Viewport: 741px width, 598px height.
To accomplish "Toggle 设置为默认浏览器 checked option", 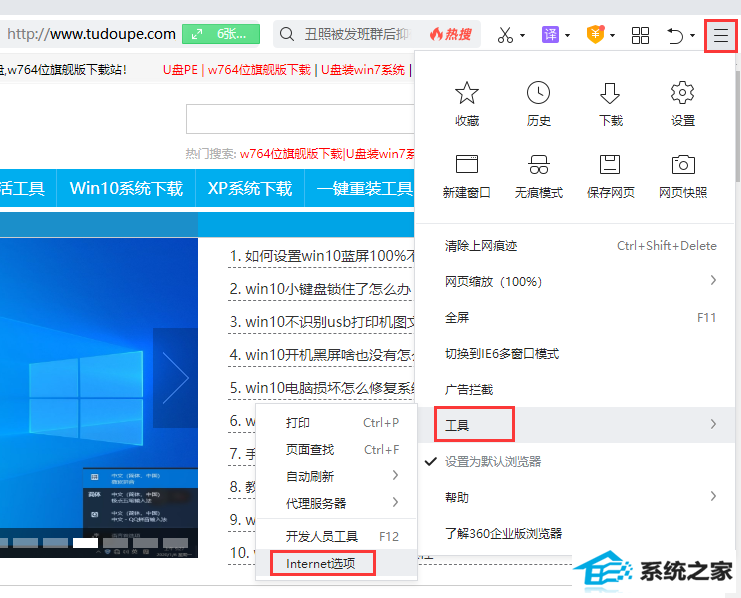I will (575, 461).
